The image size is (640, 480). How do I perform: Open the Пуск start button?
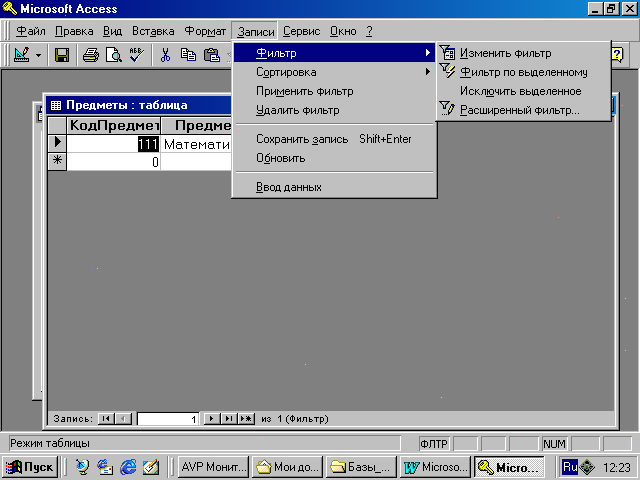[x=30, y=467]
